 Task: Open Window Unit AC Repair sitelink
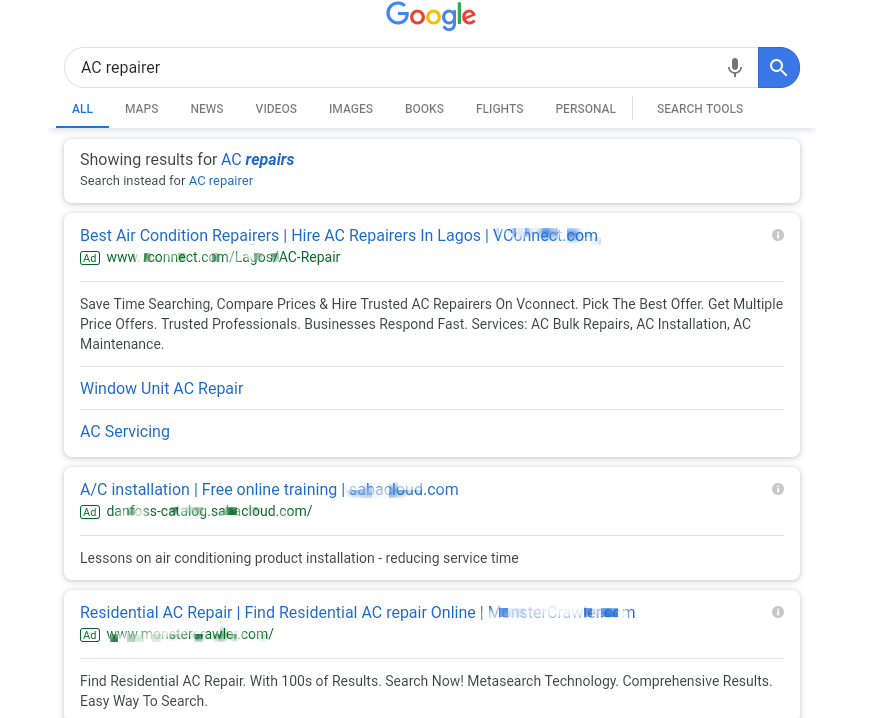[162, 388]
